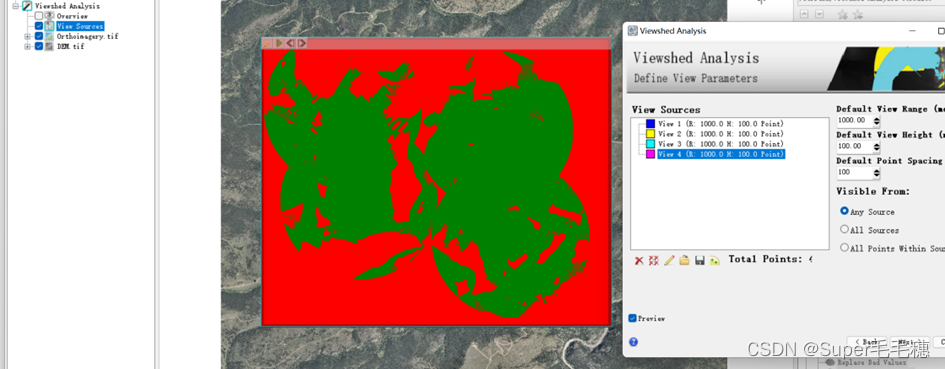This screenshot has height=369, width=945.
Task: Adjust Default View Range spinner arrows
Action: pyautogui.click(x=876, y=121)
